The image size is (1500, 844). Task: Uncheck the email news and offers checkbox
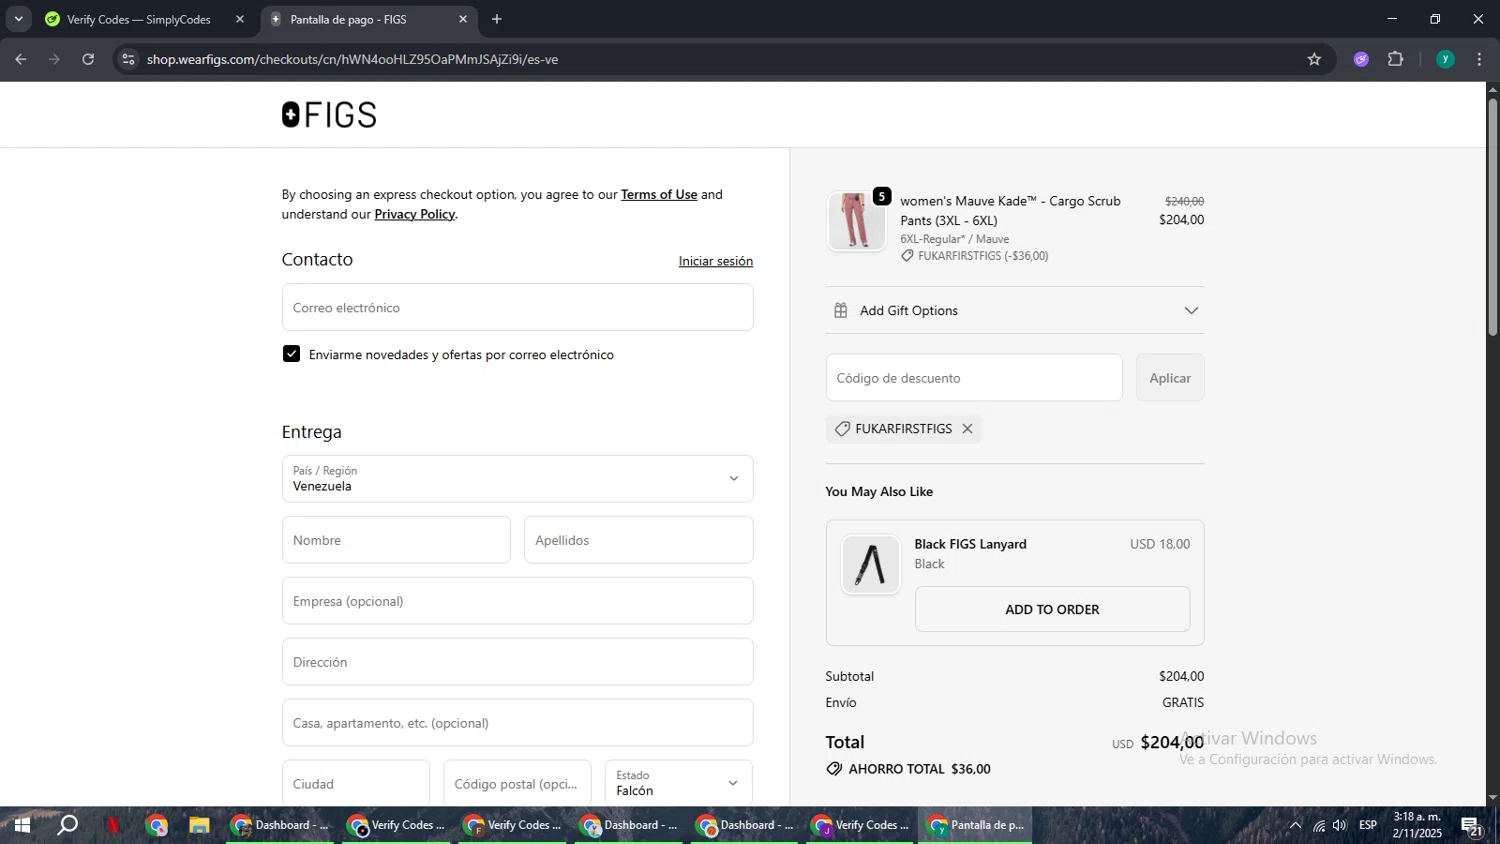(292, 354)
